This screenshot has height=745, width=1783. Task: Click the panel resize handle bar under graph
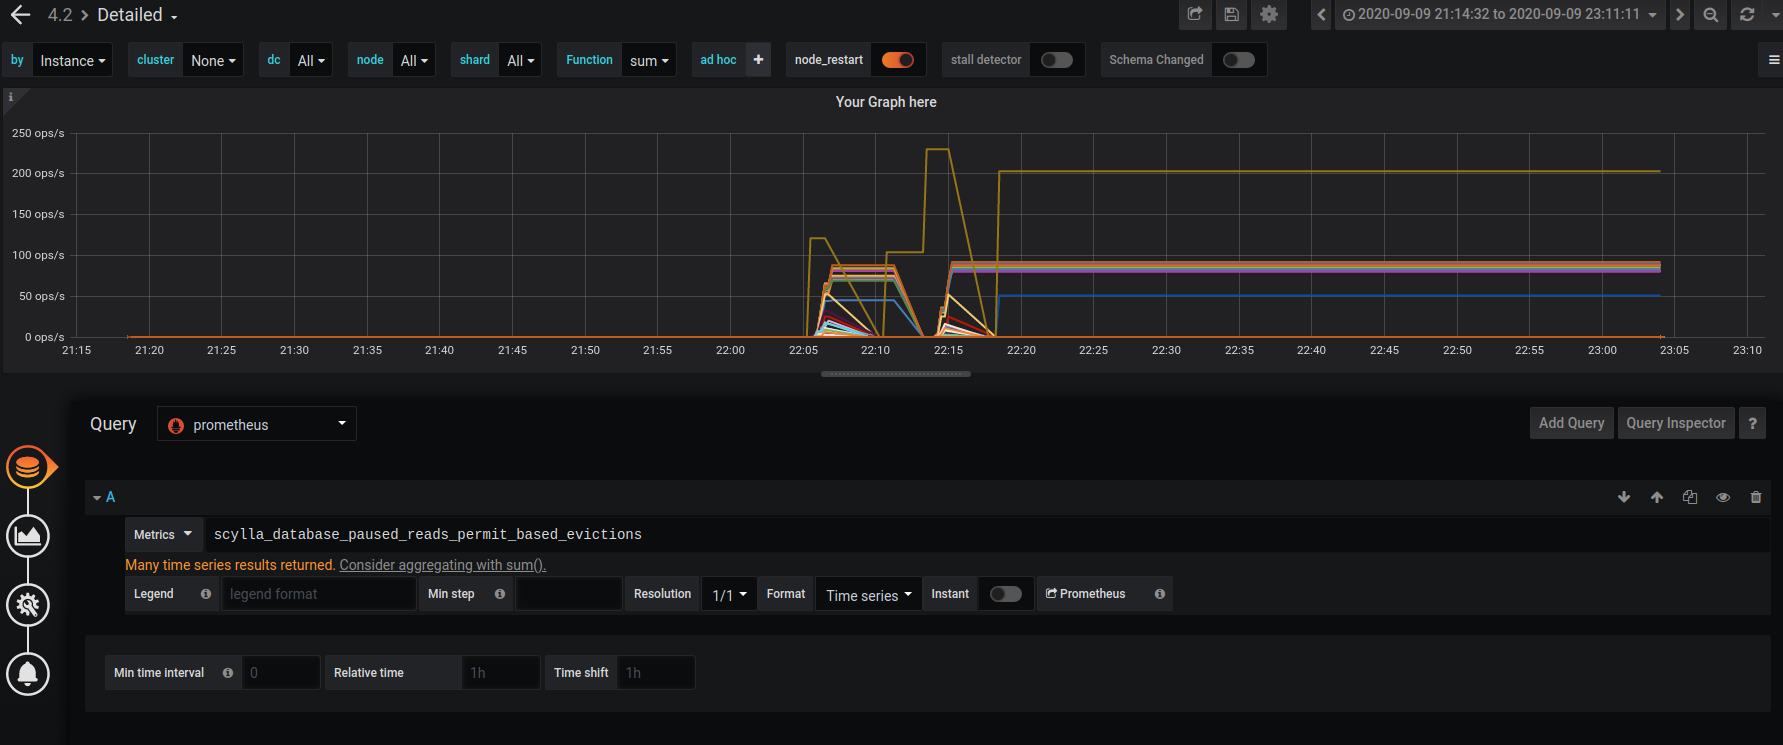(896, 374)
